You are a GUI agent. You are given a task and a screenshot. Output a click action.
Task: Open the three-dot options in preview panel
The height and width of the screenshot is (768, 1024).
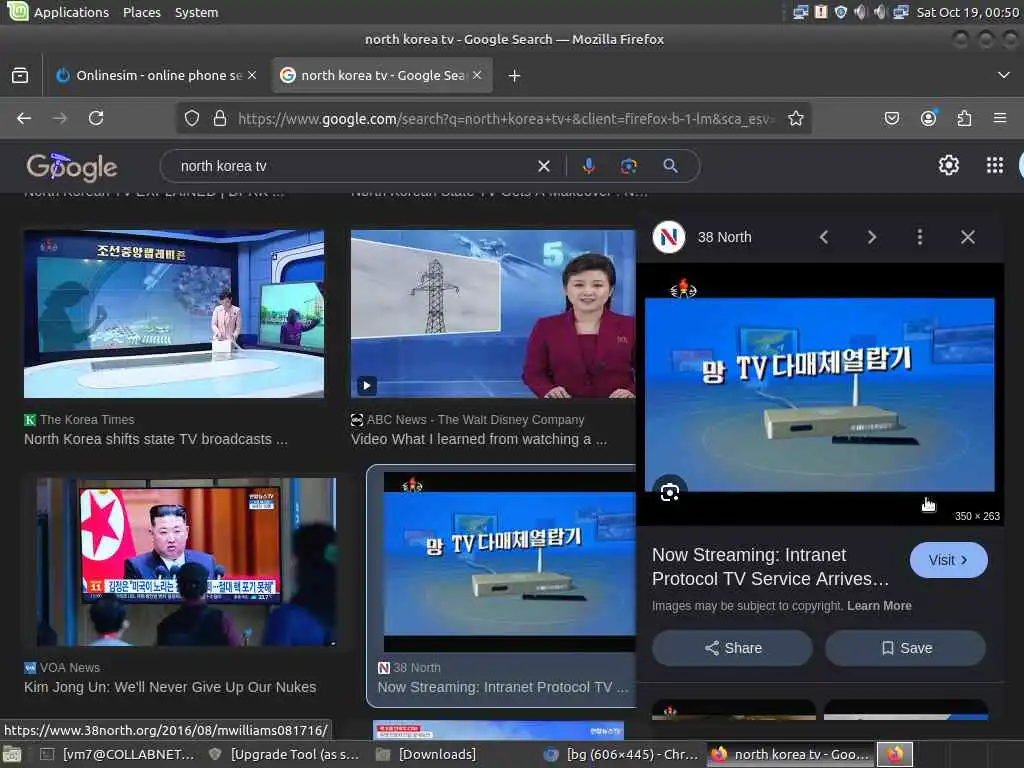click(x=920, y=237)
